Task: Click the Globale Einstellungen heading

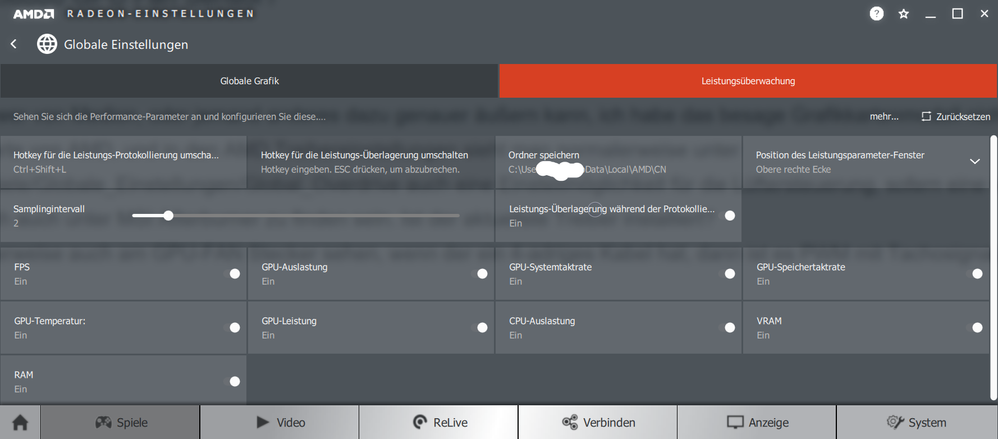Action: pos(126,45)
